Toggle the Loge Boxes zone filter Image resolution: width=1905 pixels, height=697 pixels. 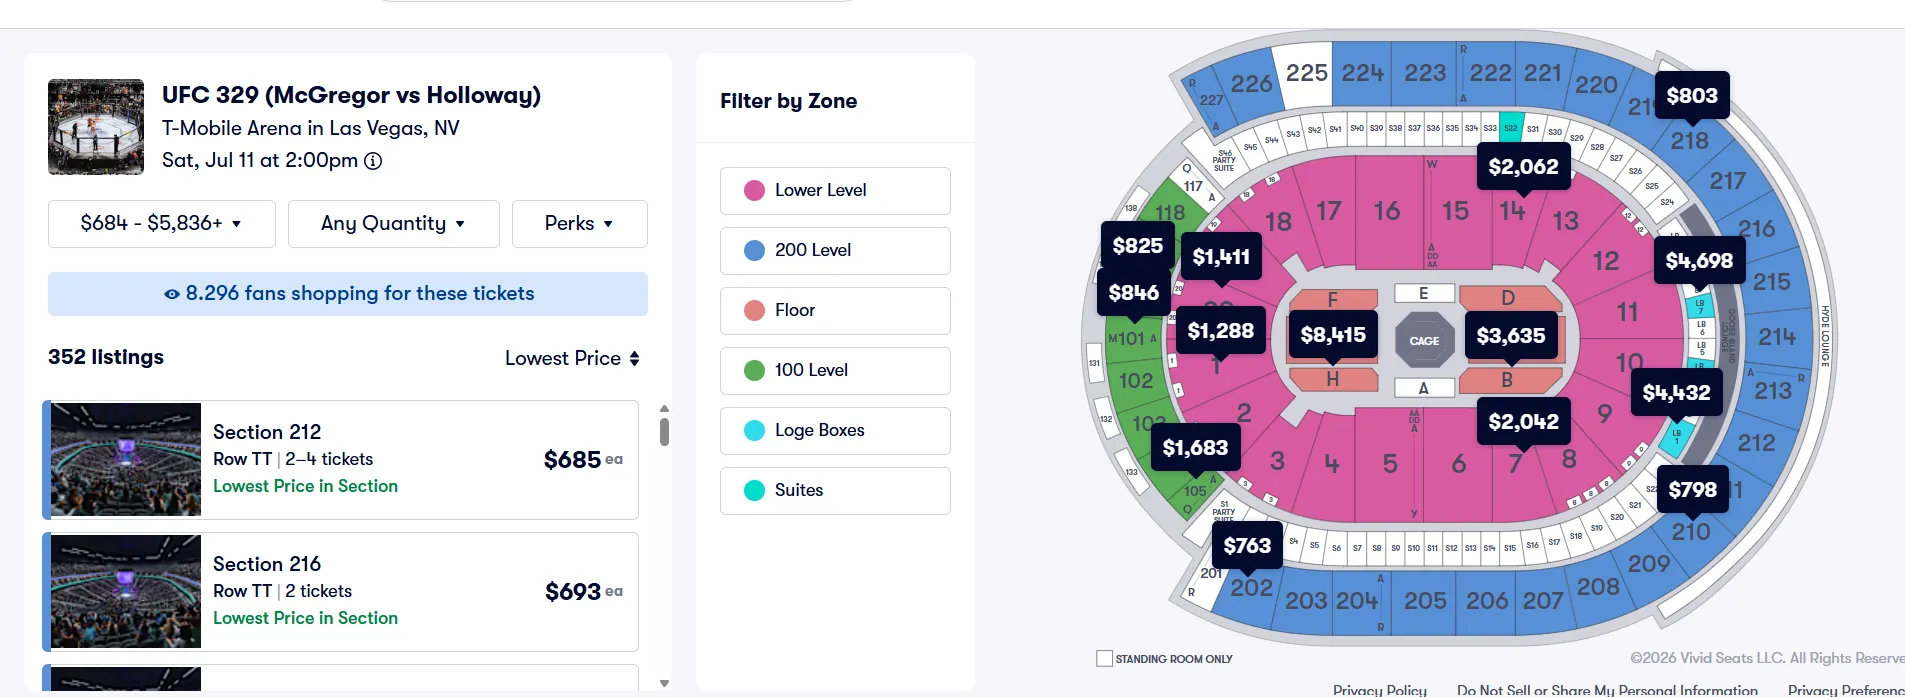[835, 431]
